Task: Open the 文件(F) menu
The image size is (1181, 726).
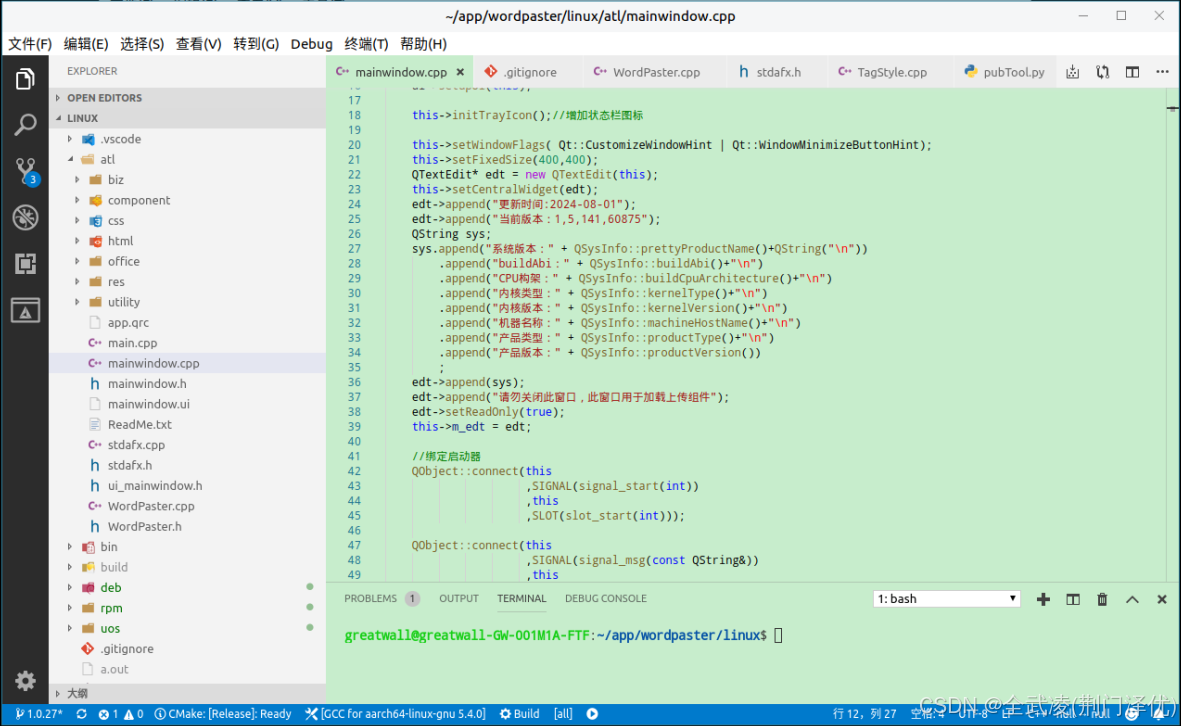Action: click(30, 44)
